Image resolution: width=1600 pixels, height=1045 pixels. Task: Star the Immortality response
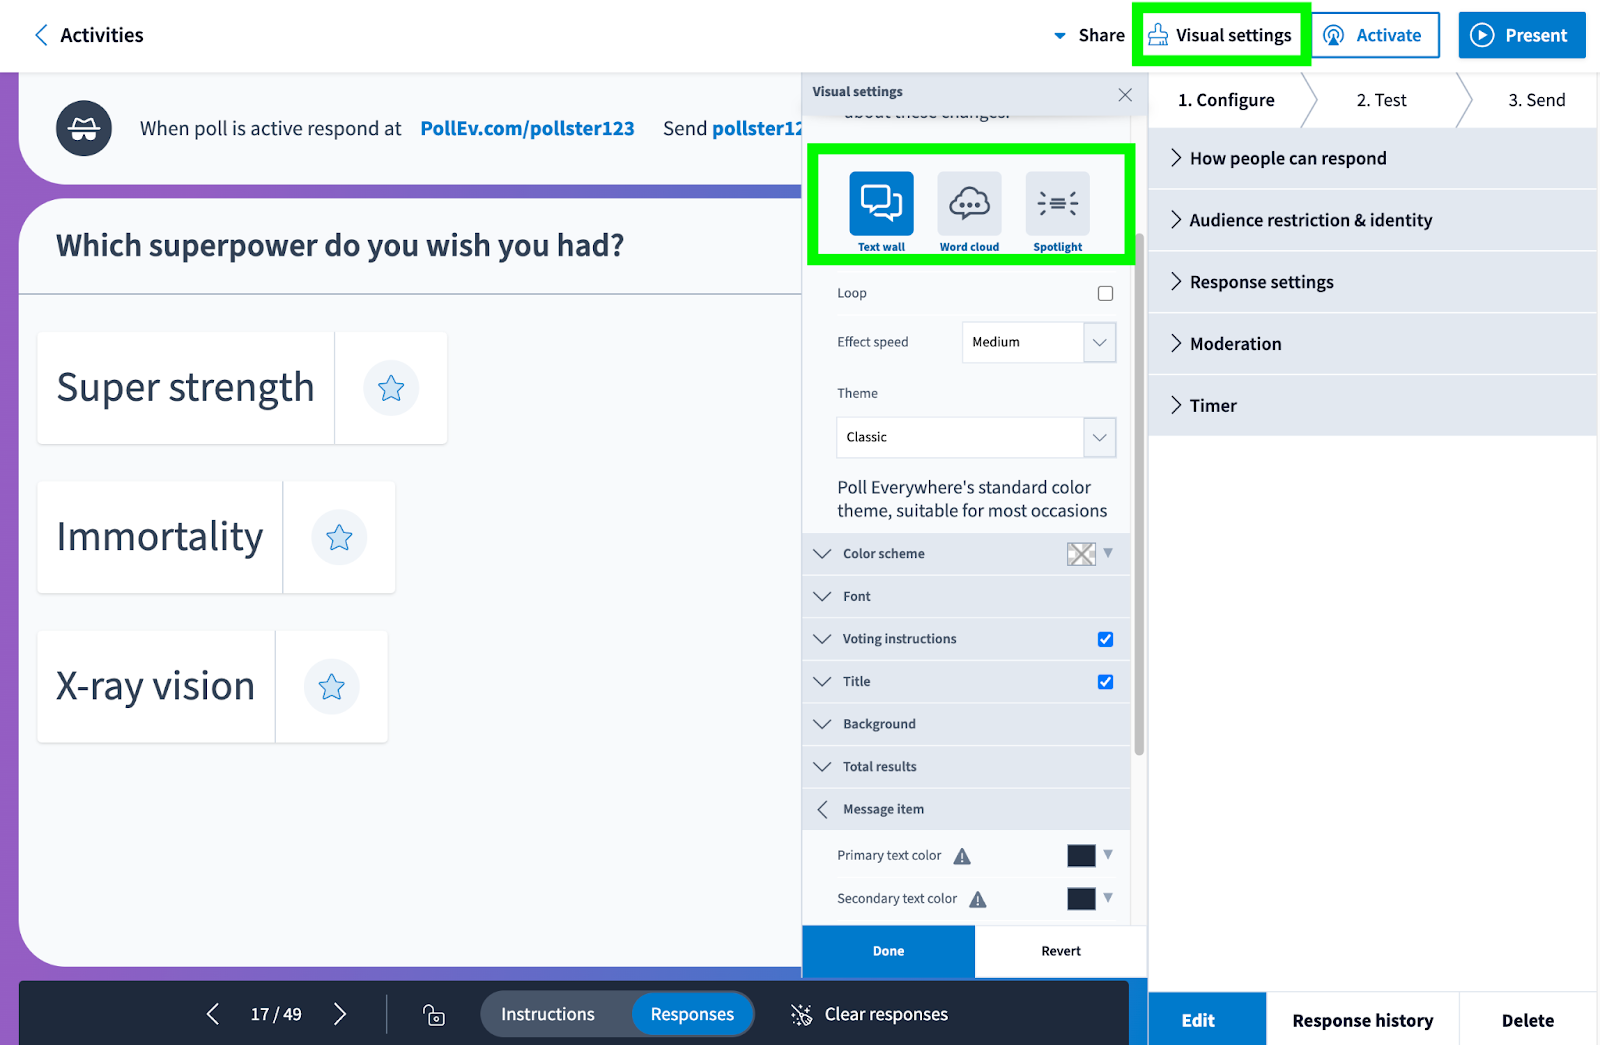(x=339, y=538)
